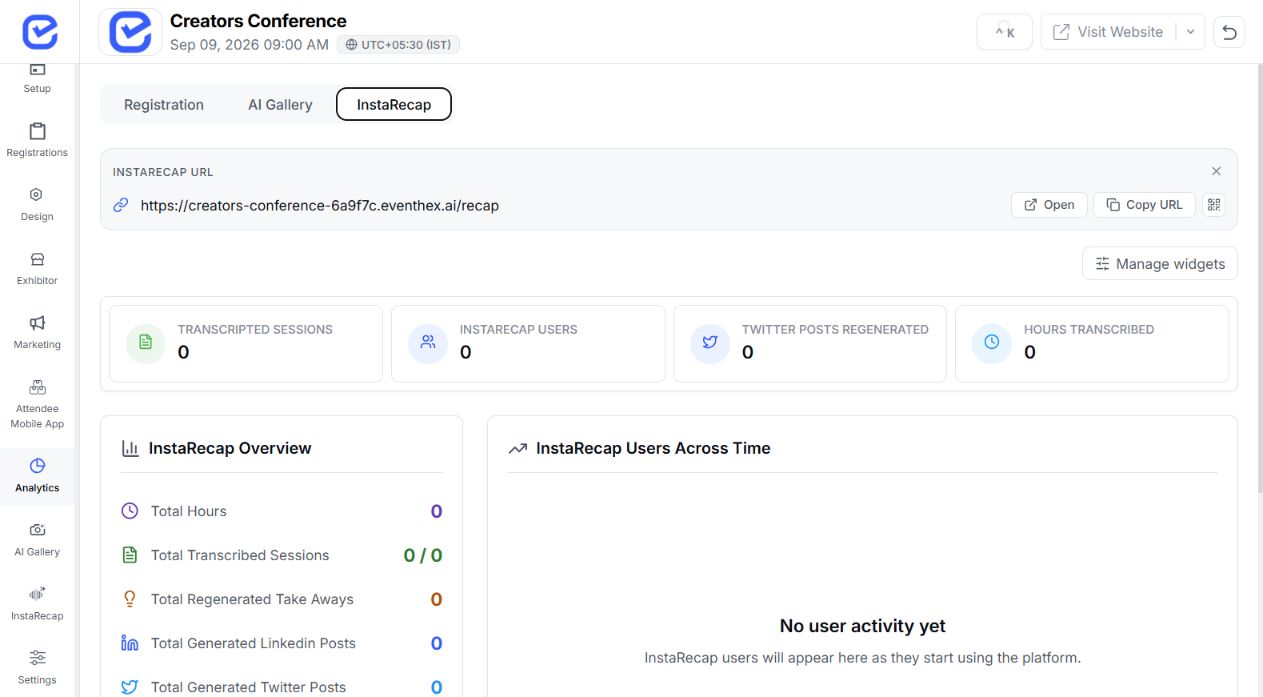Click the Sep 09, 2026 09:00 AM date
Viewport: 1263px width, 697px height.
tap(249, 45)
